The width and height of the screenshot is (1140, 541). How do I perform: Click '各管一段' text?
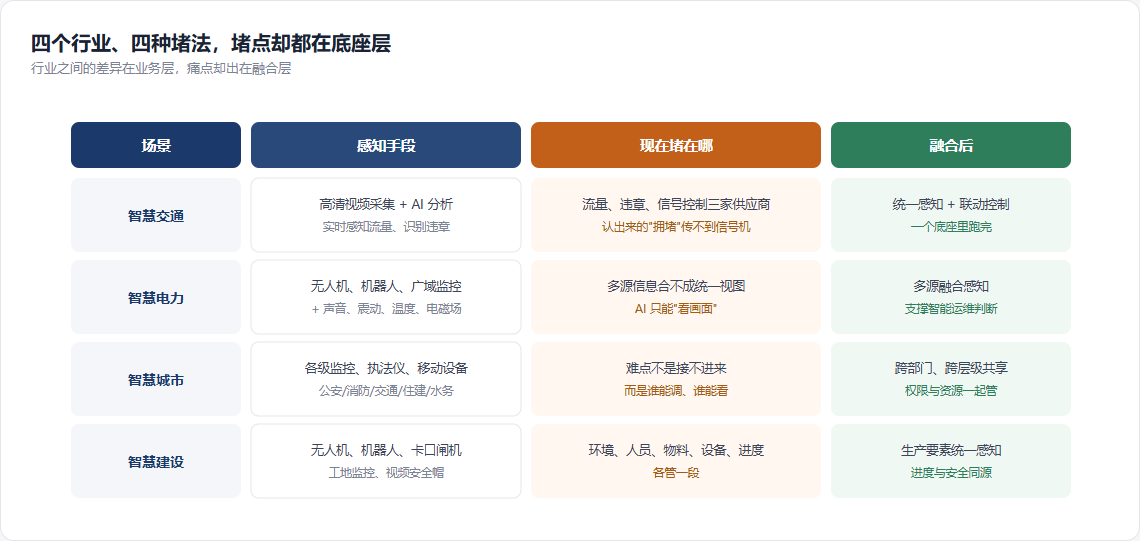point(676,473)
